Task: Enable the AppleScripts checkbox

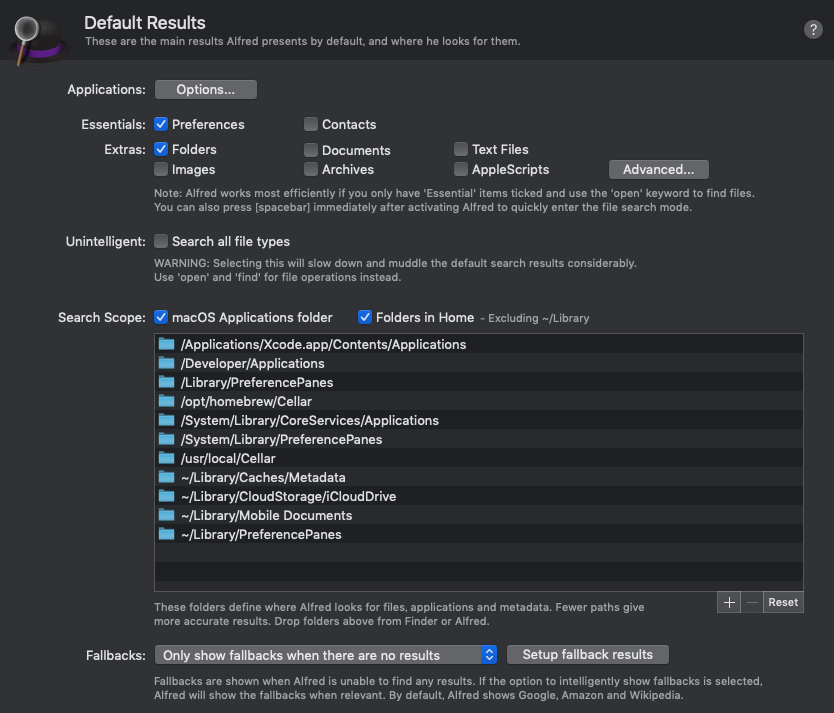Action: pos(461,169)
